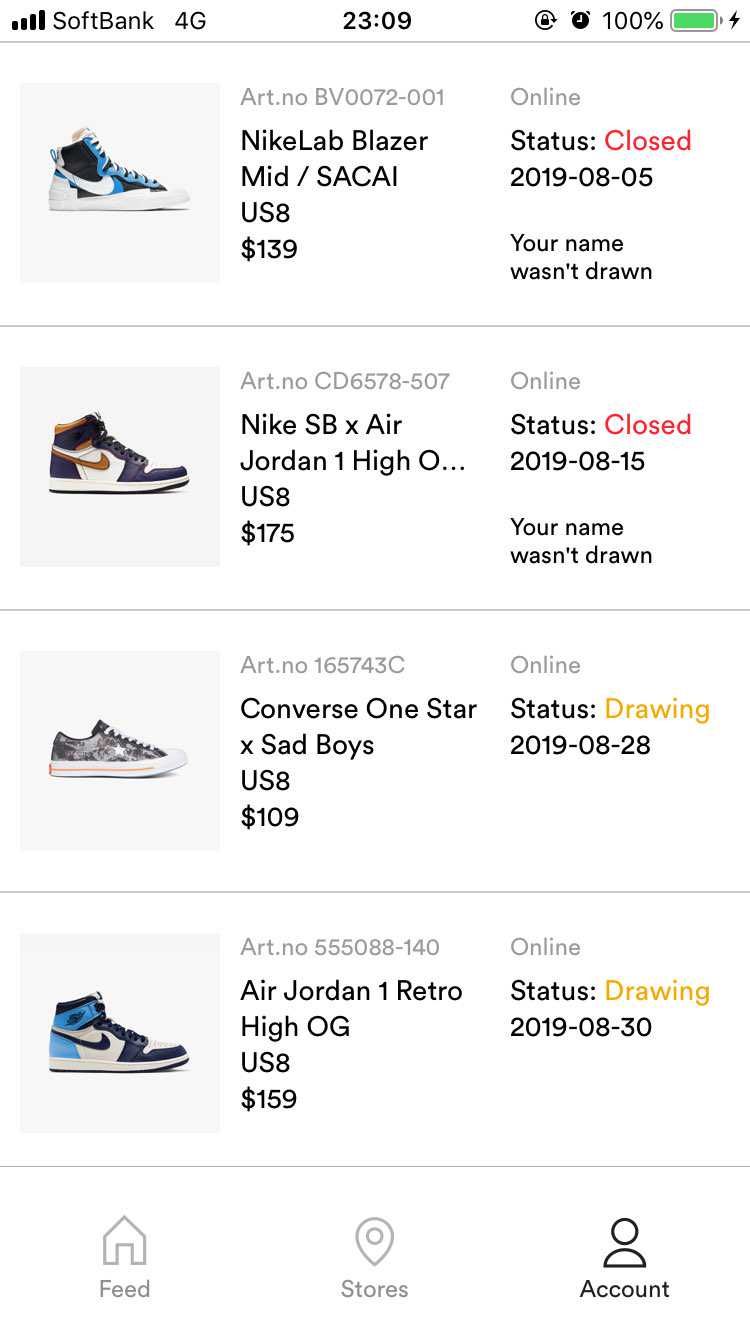View Converse One Star shoe thumbnail
The width and height of the screenshot is (750, 1334).
120,750
